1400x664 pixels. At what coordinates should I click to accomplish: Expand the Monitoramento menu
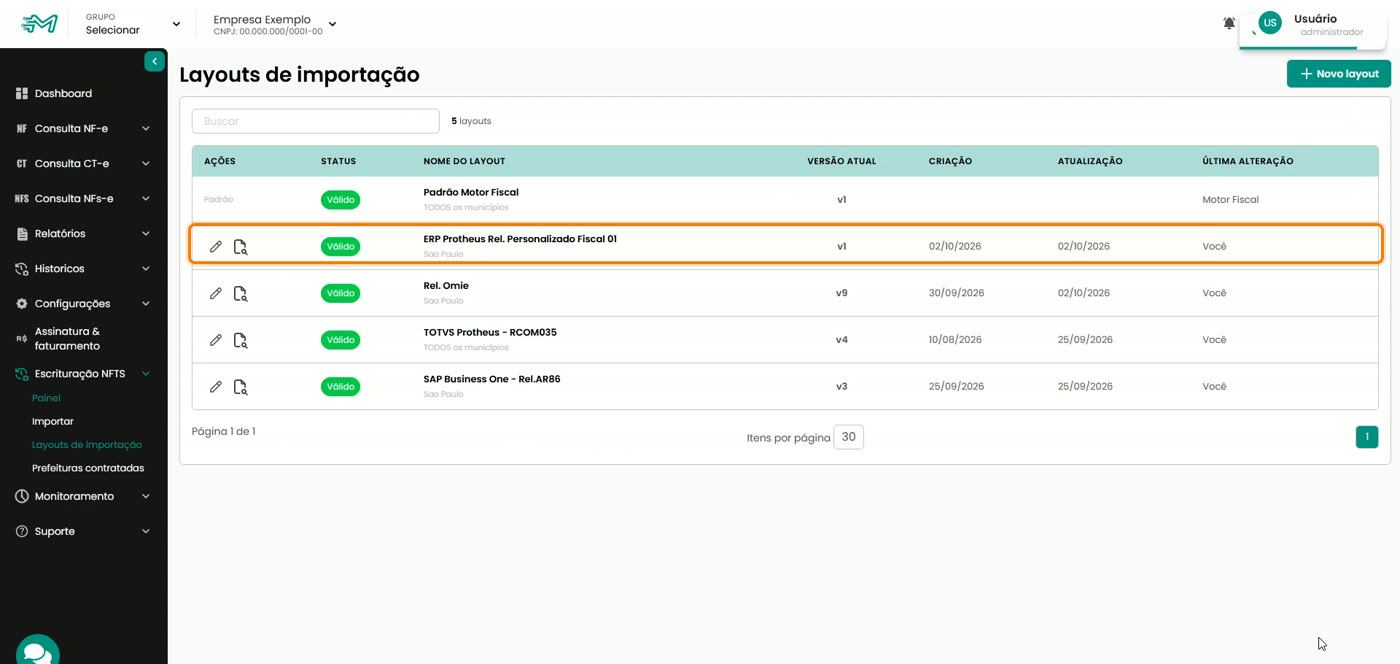pos(84,496)
